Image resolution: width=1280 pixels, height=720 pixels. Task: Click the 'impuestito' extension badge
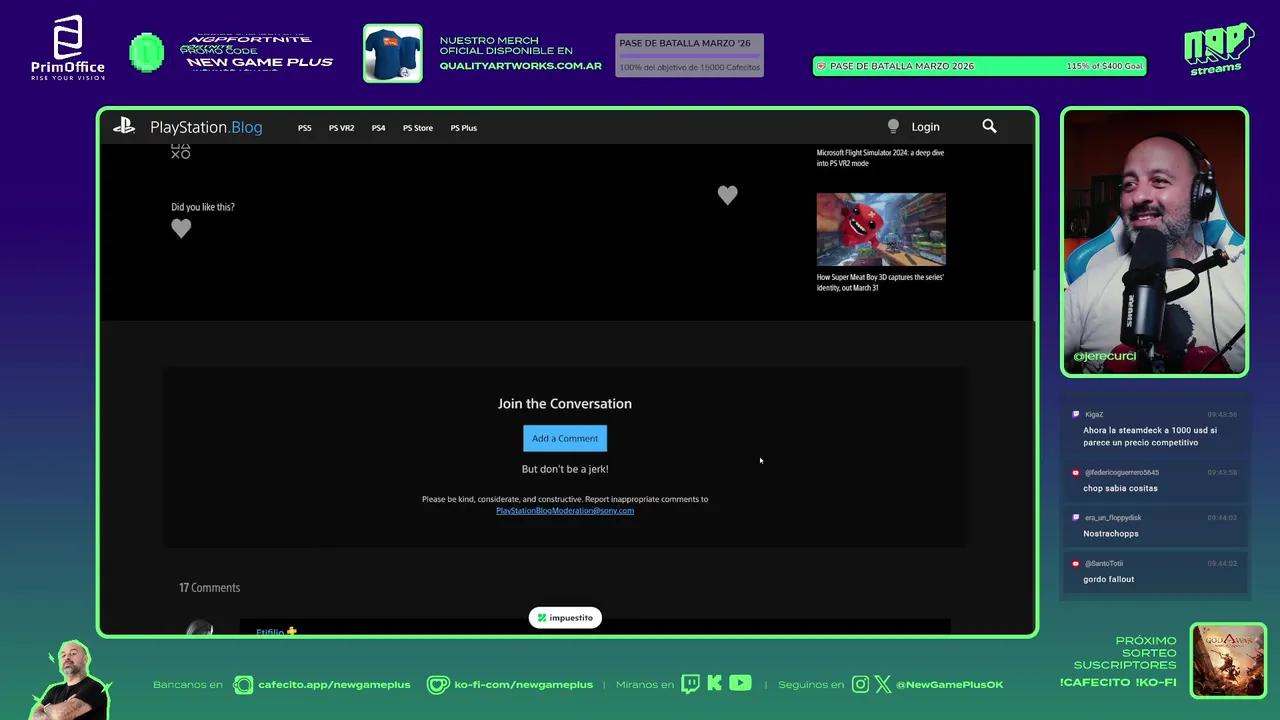pos(565,618)
